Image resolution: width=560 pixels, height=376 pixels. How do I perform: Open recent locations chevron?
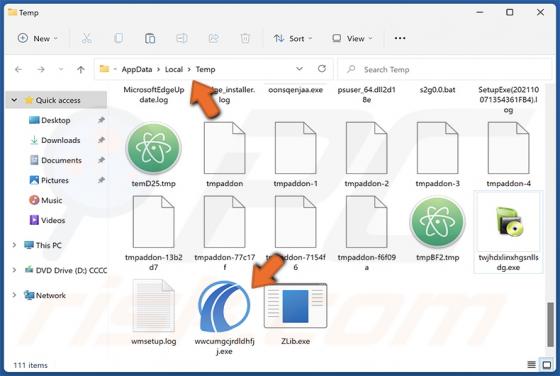[x=61, y=69]
